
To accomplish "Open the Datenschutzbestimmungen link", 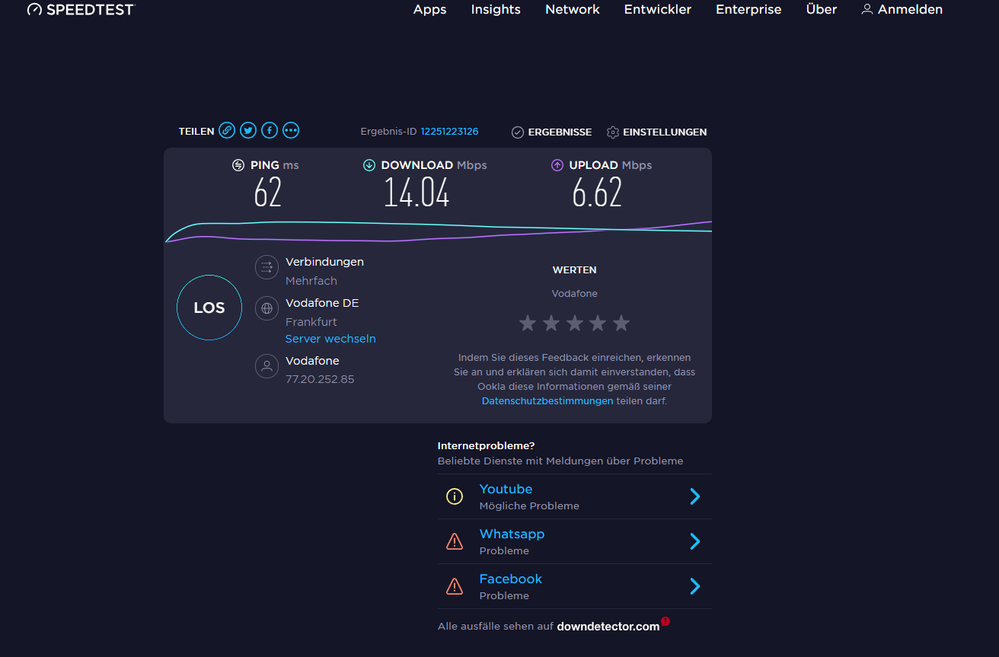I will [x=547, y=401].
